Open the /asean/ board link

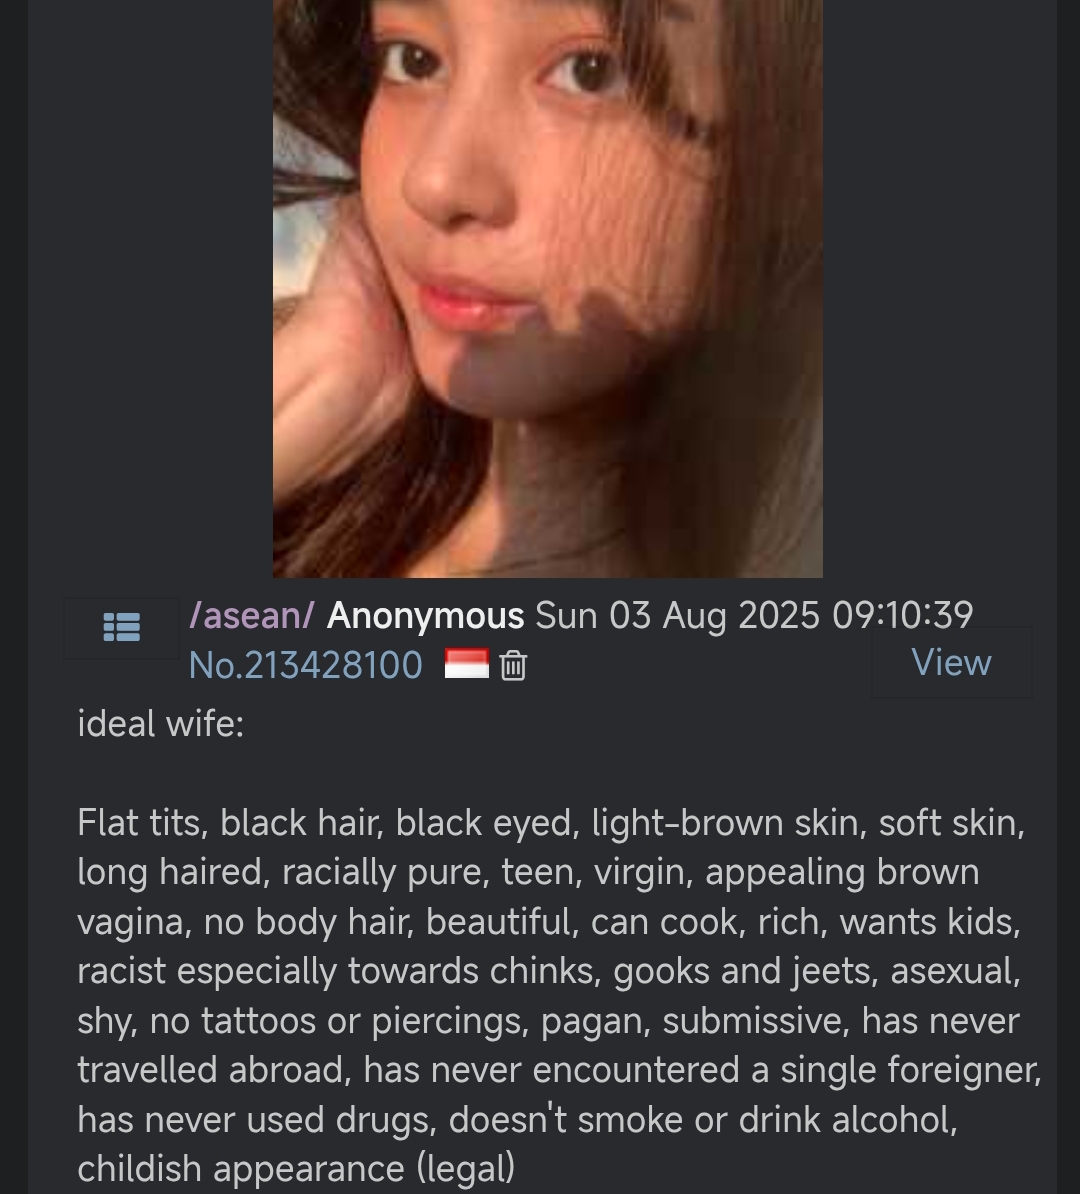tap(251, 615)
